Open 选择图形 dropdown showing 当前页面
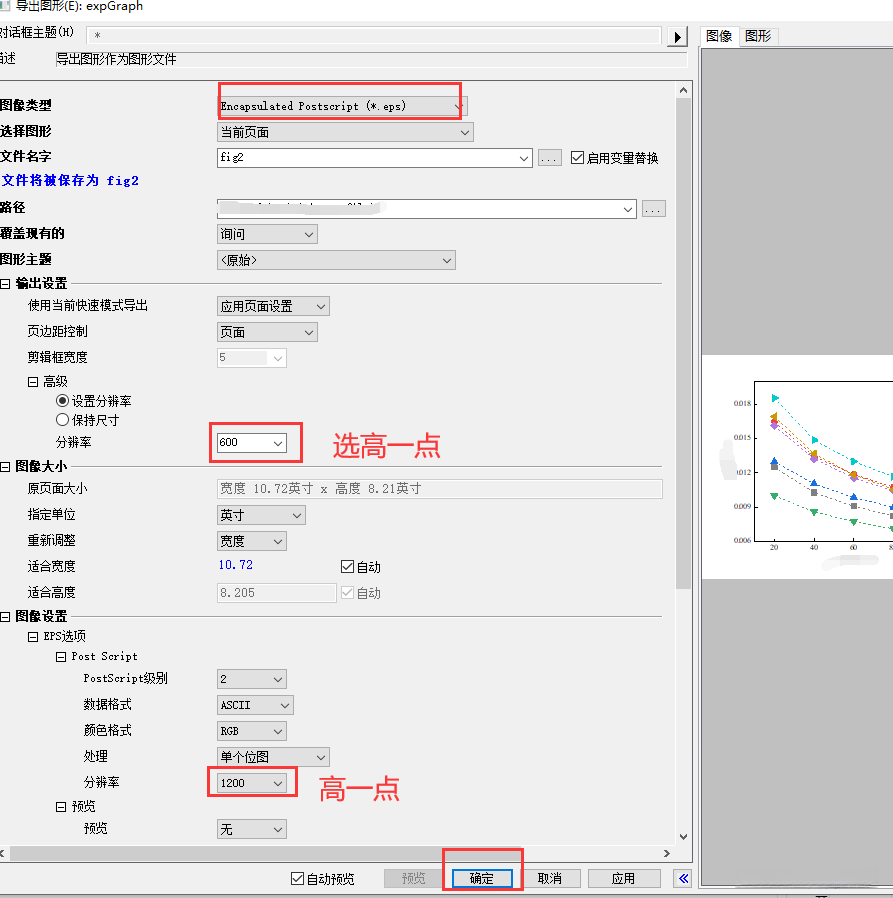Viewport: 893px width, 898px height. coord(345,132)
